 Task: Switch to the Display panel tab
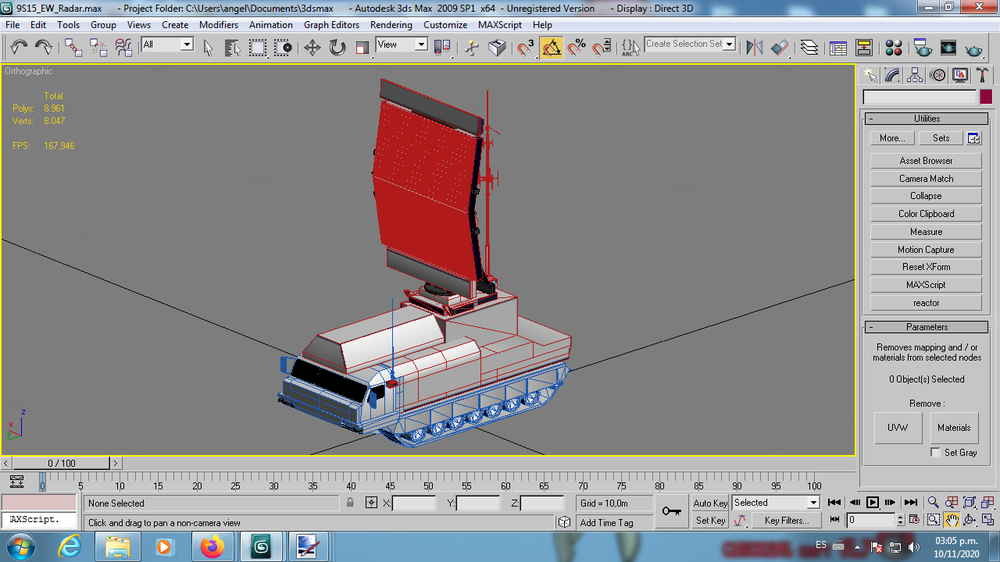960,75
